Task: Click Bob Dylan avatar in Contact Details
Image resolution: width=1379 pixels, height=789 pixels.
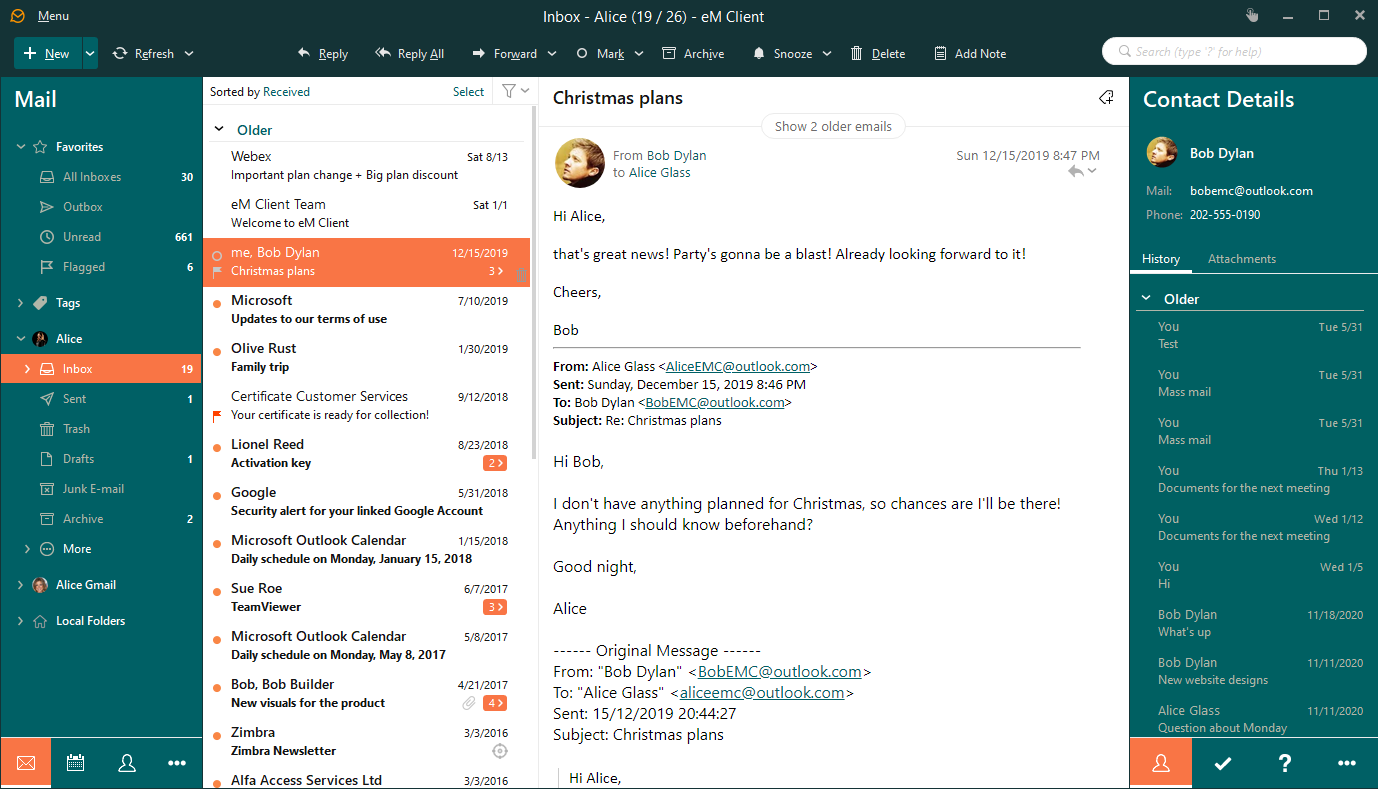Action: click(1161, 153)
